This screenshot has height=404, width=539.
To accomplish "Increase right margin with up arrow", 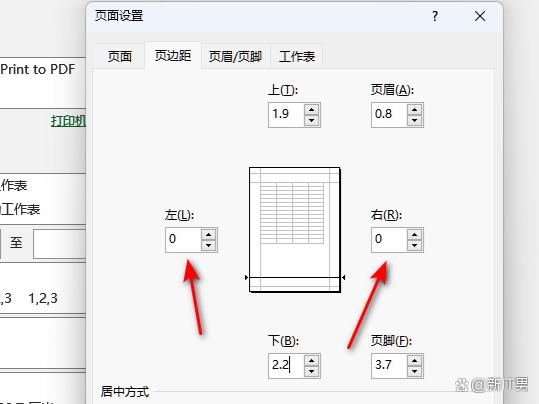I will coord(415,235).
